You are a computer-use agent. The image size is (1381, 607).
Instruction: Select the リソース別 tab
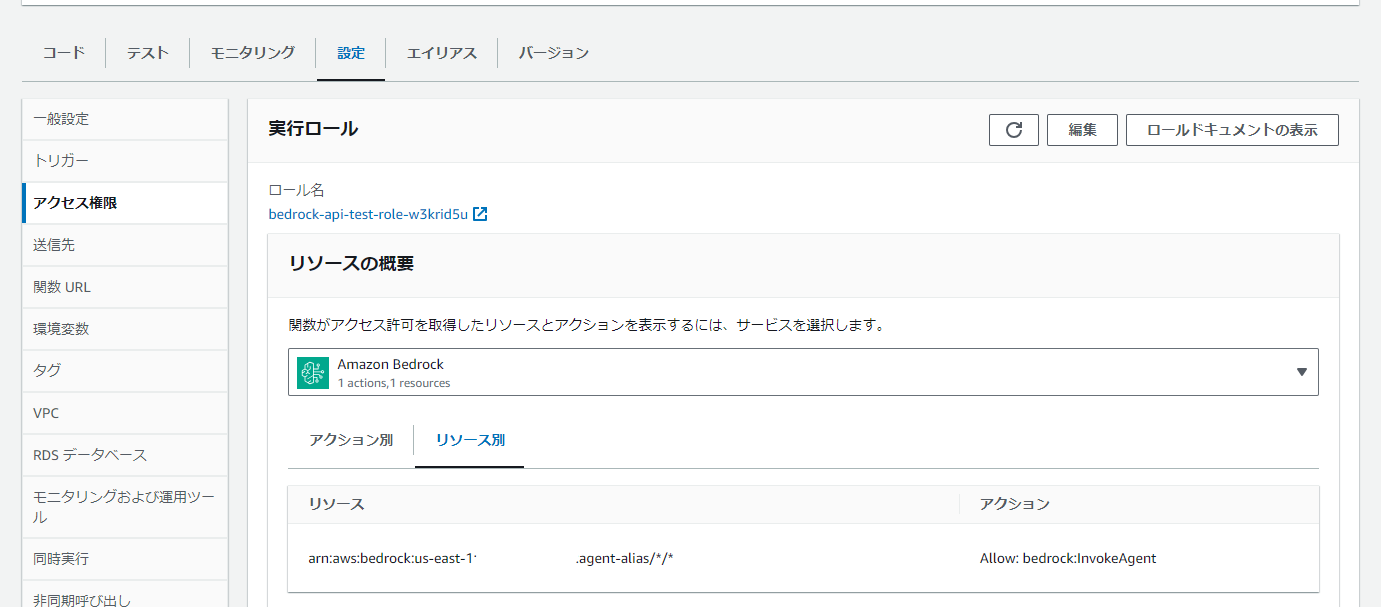(469, 440)
